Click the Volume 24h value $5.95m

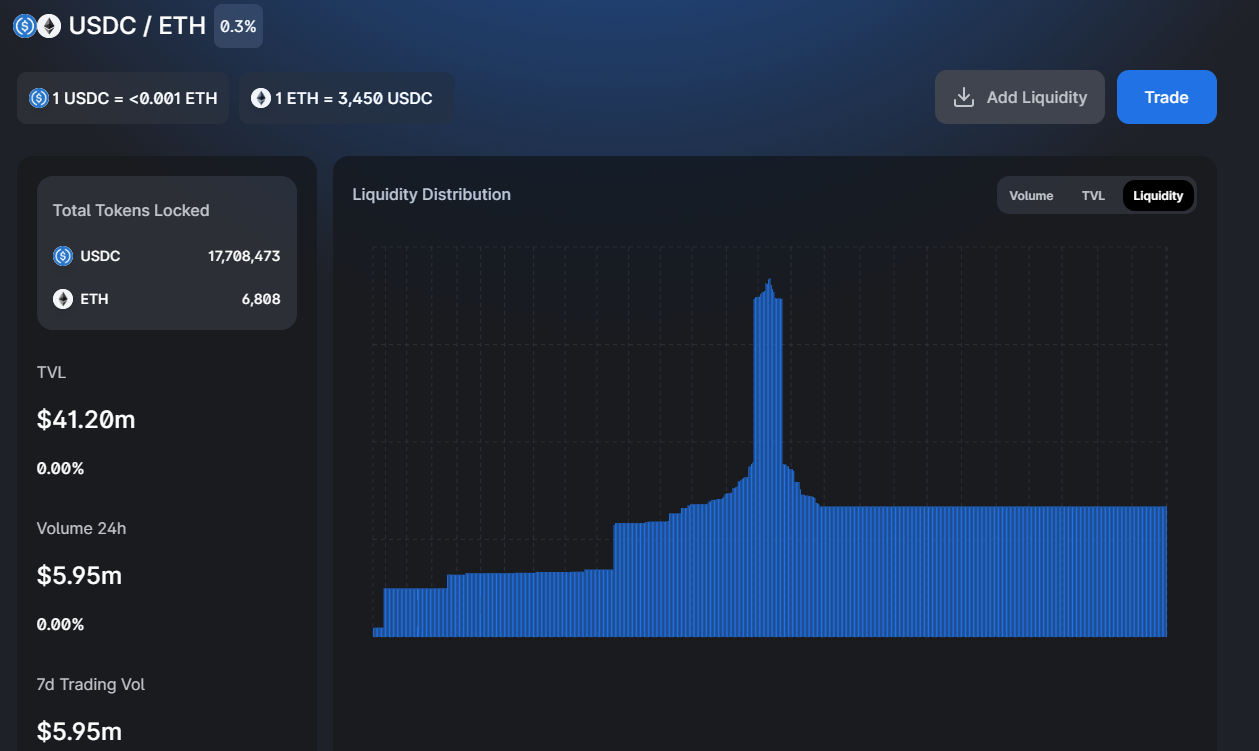(x=80, y=576)
